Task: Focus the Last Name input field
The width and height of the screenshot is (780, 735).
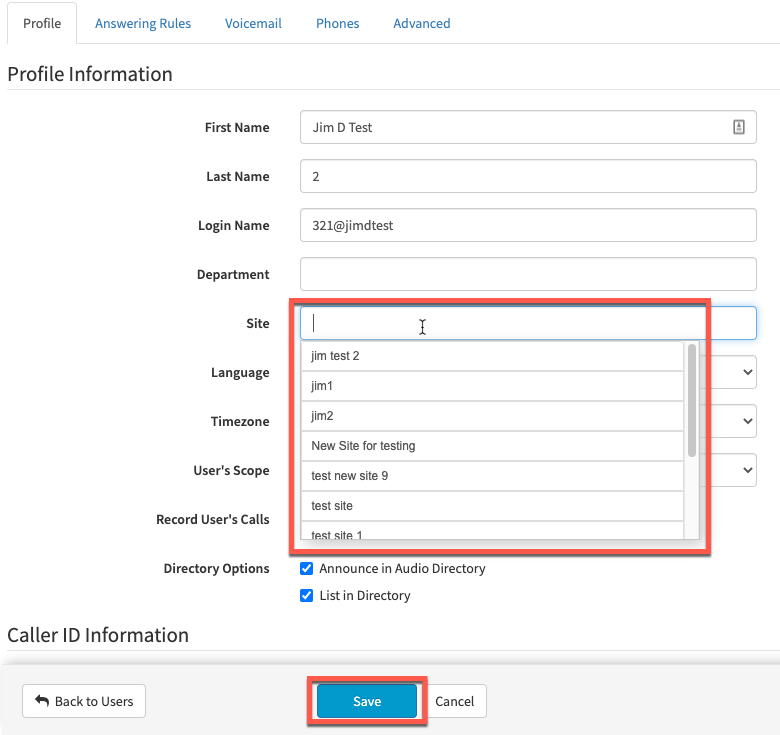Action: pyautogui.click(x=528, y=176)
